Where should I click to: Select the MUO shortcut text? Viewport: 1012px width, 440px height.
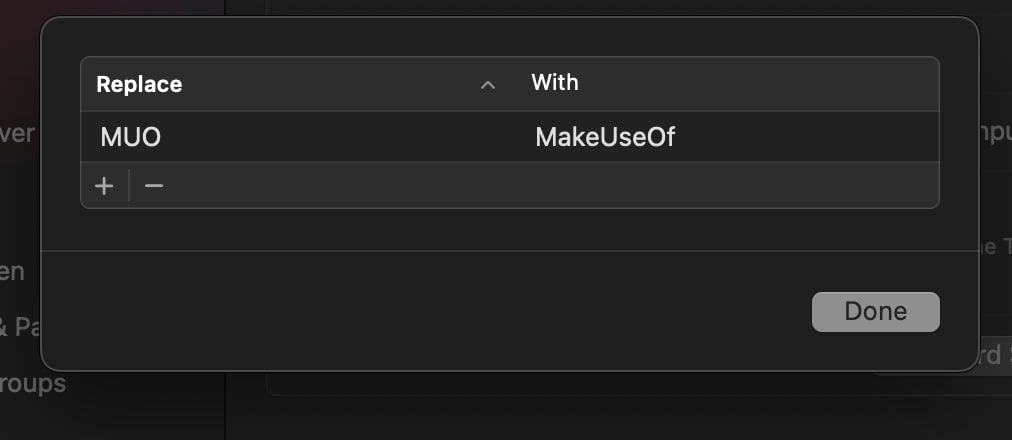click(131, 137)
